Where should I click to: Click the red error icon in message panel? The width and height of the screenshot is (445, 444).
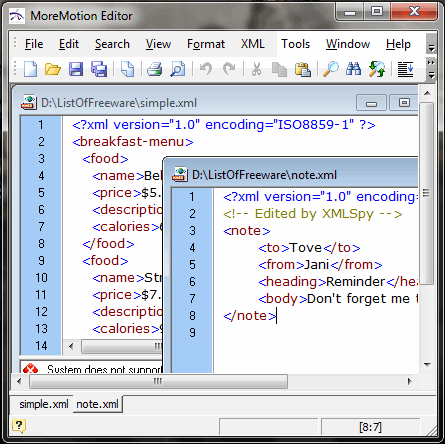click(30, 368)
